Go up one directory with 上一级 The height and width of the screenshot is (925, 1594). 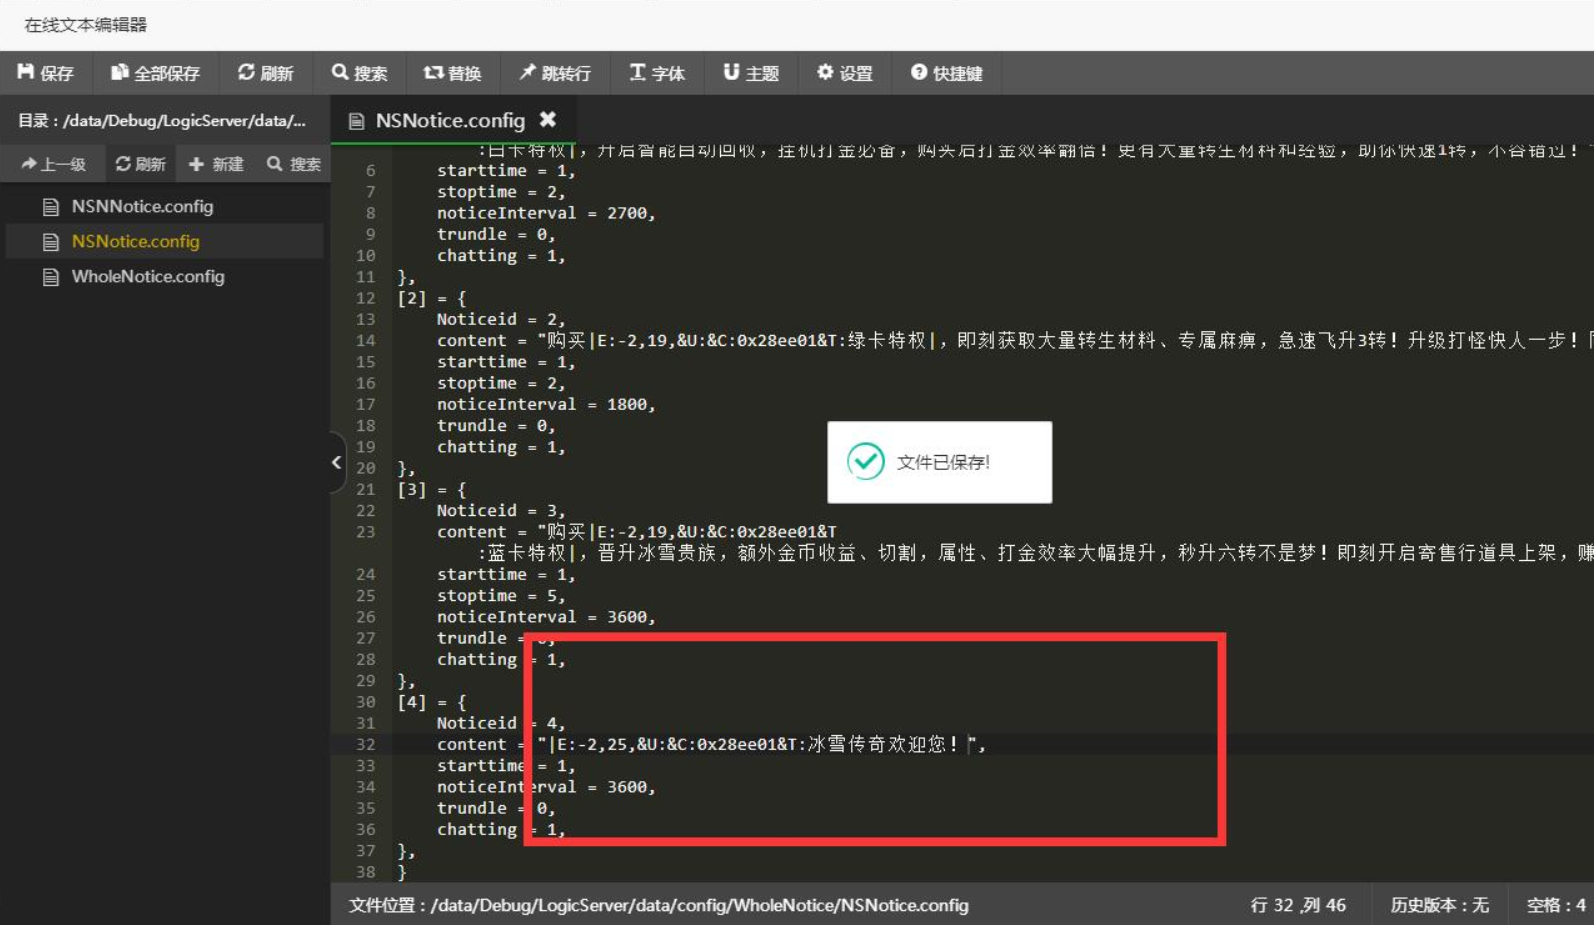pyautogui.click(x=54, y=164)
